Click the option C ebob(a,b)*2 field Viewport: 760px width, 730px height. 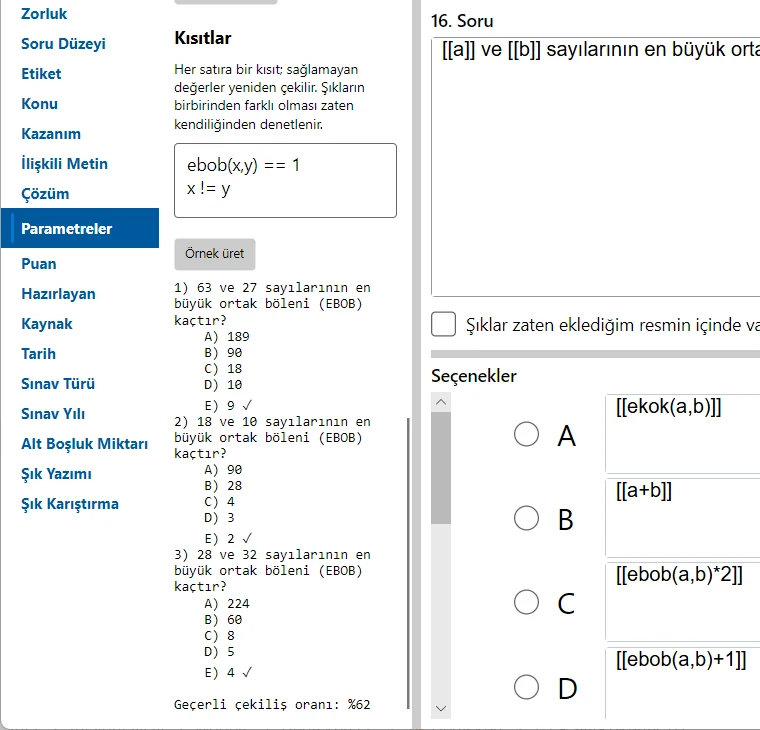tap(683, 602)
